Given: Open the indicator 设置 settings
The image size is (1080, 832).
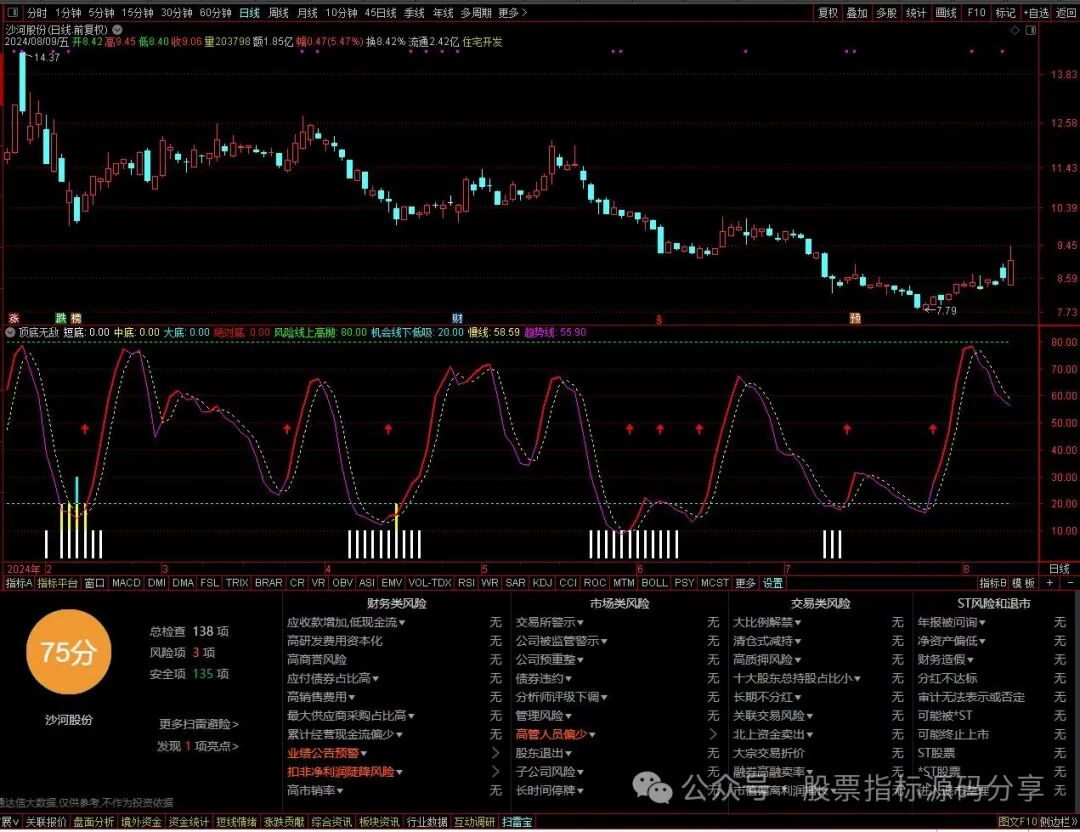Looking at the screenshot, I should click(x=773, y=583).
